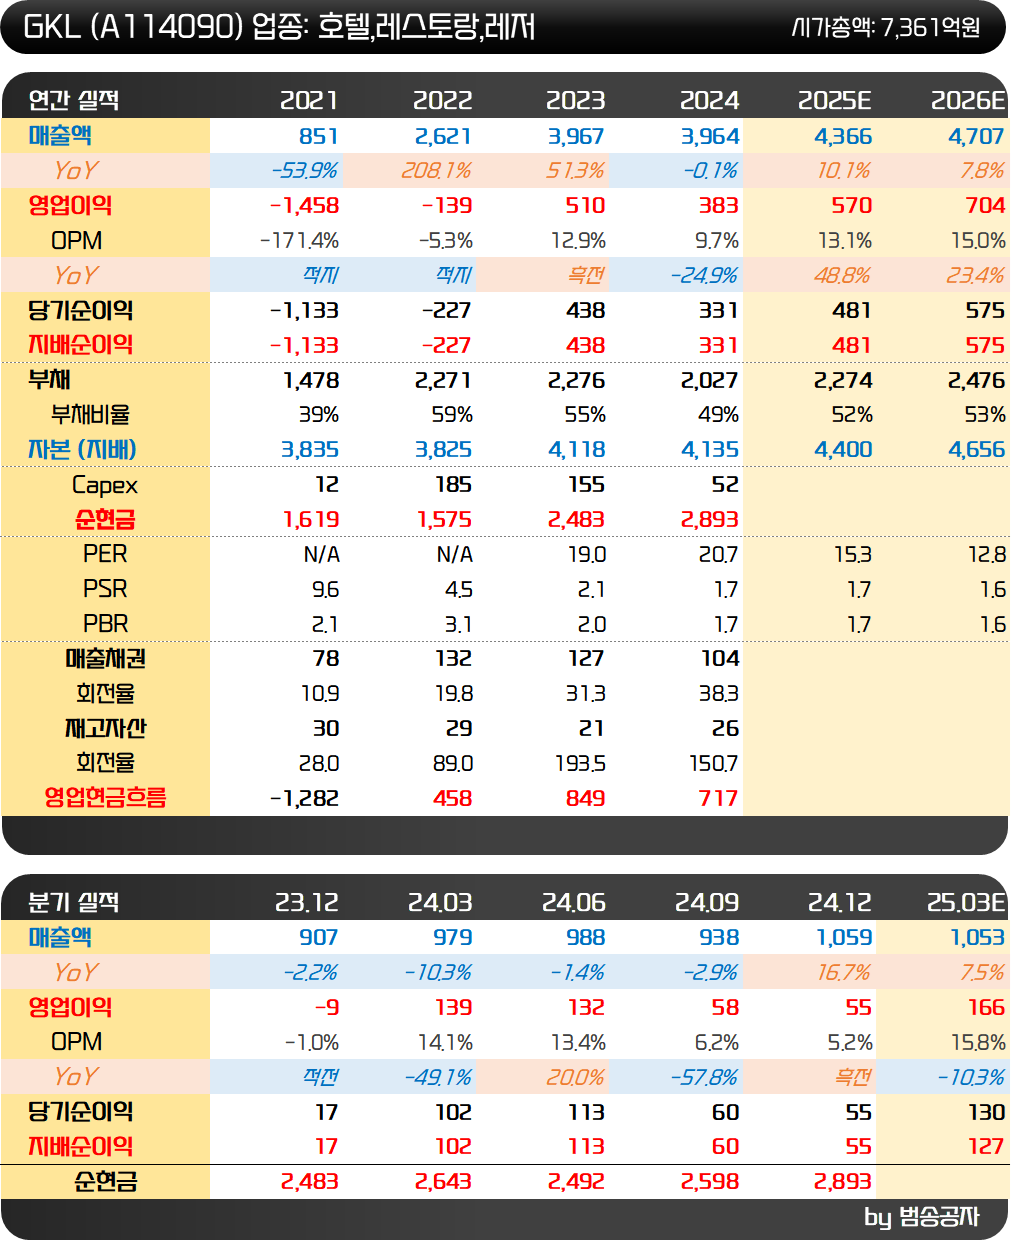Click the 자본 (지배) row label
1011x1240 pixels.
(82, 449)
